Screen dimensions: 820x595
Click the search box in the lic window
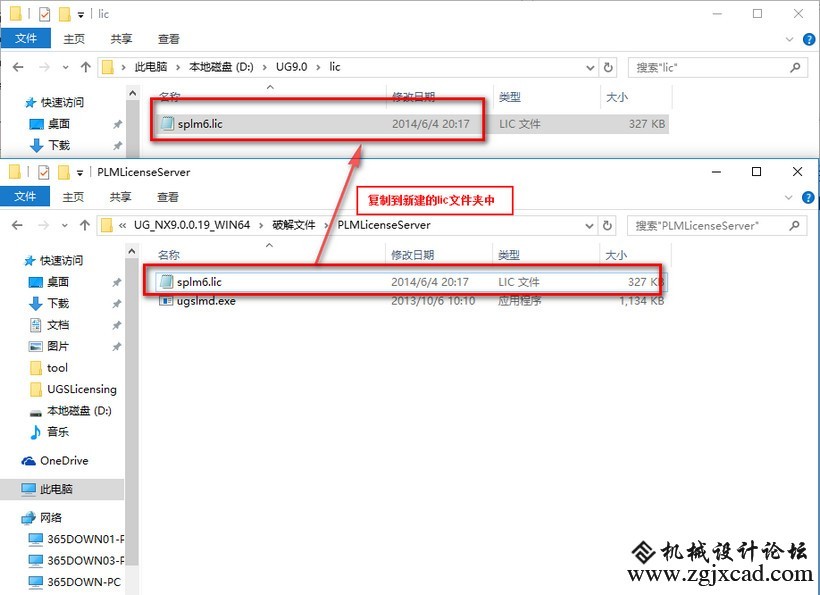pyautogui.click(x=718, y=67)
